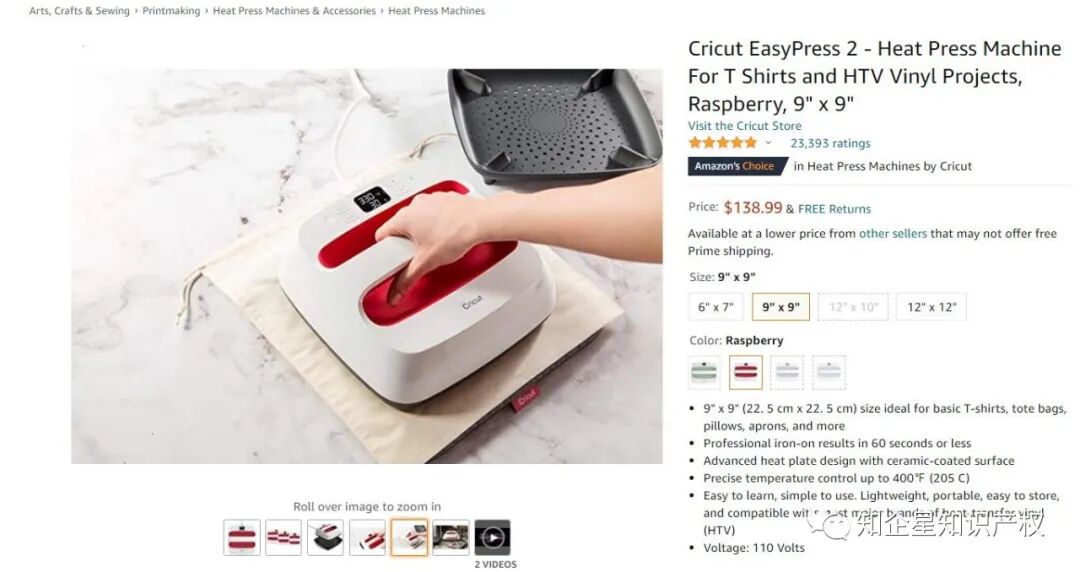Screen dimensions: 1080x572
Task: Select the 6" x 7" size option
Action: [716, 307]
